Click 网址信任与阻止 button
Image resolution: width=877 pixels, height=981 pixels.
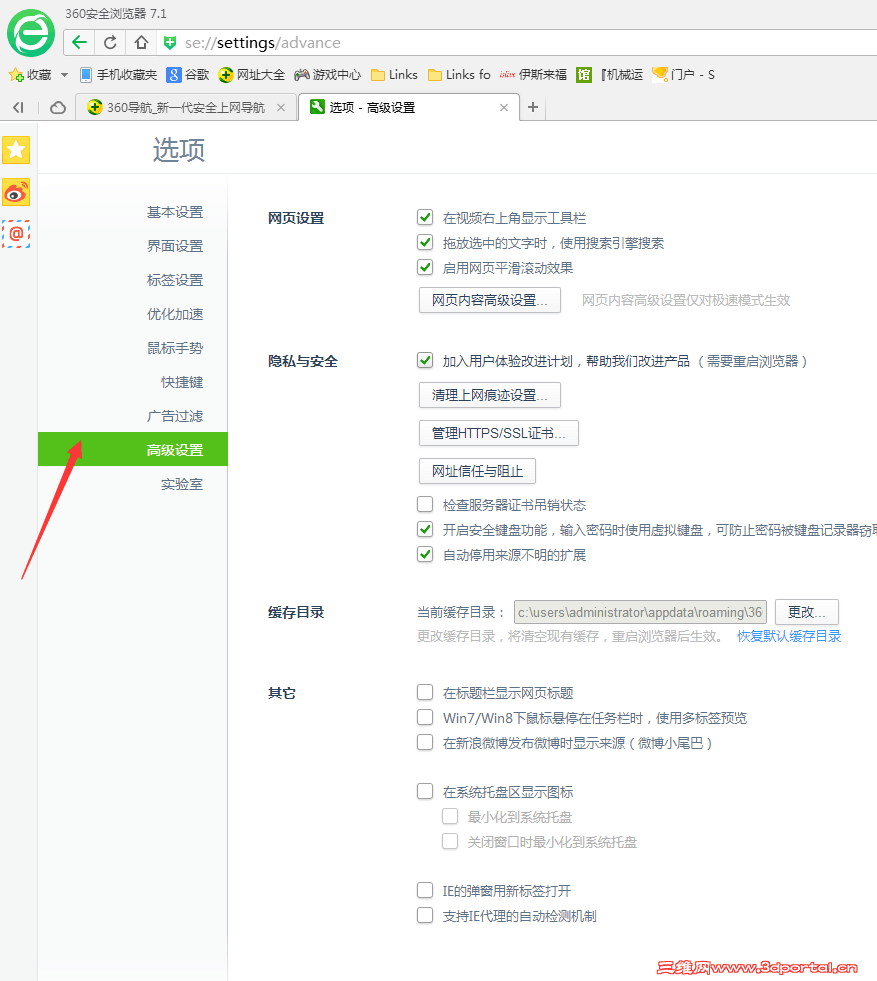click(477, 471)
